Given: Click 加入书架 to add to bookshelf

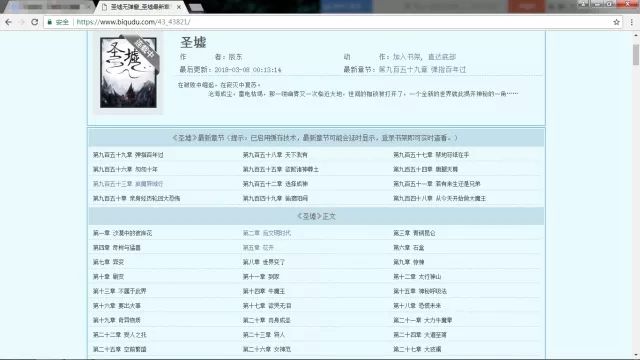Looking at the screenshot, I should 406,57.
